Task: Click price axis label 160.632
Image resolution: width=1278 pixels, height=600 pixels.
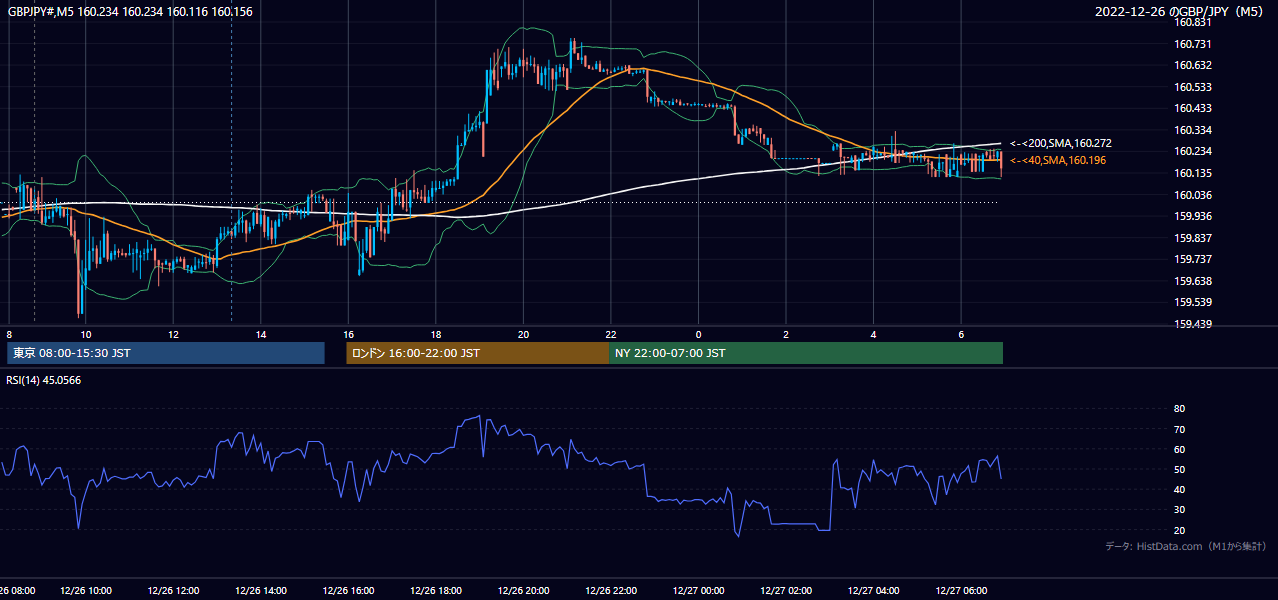Action: [1192, 65]
